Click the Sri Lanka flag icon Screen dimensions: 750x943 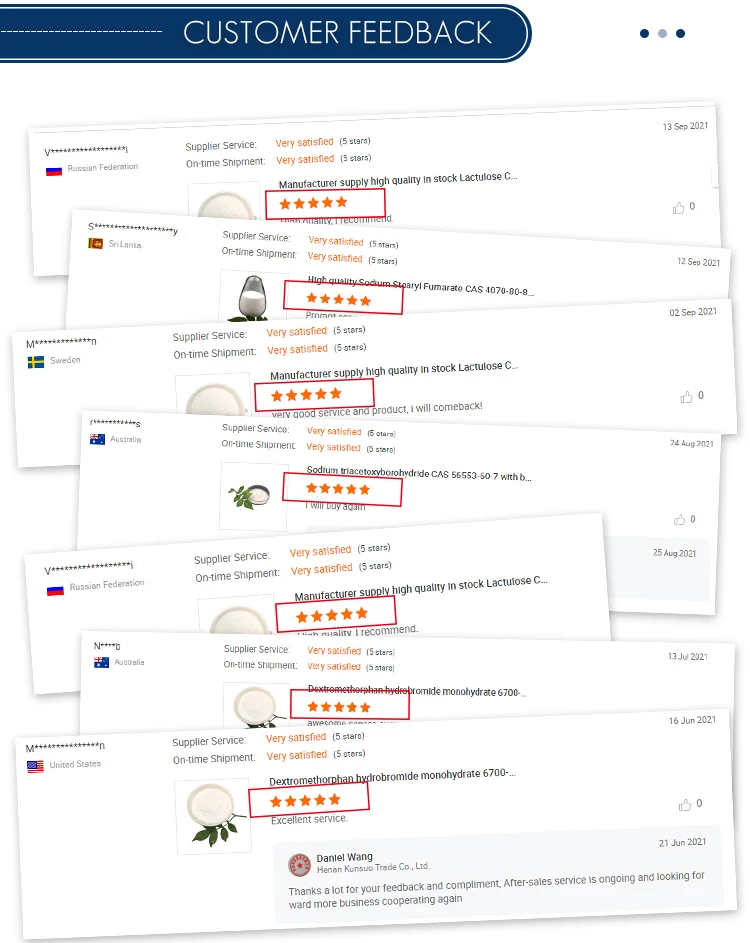click(x=96, y=243)
